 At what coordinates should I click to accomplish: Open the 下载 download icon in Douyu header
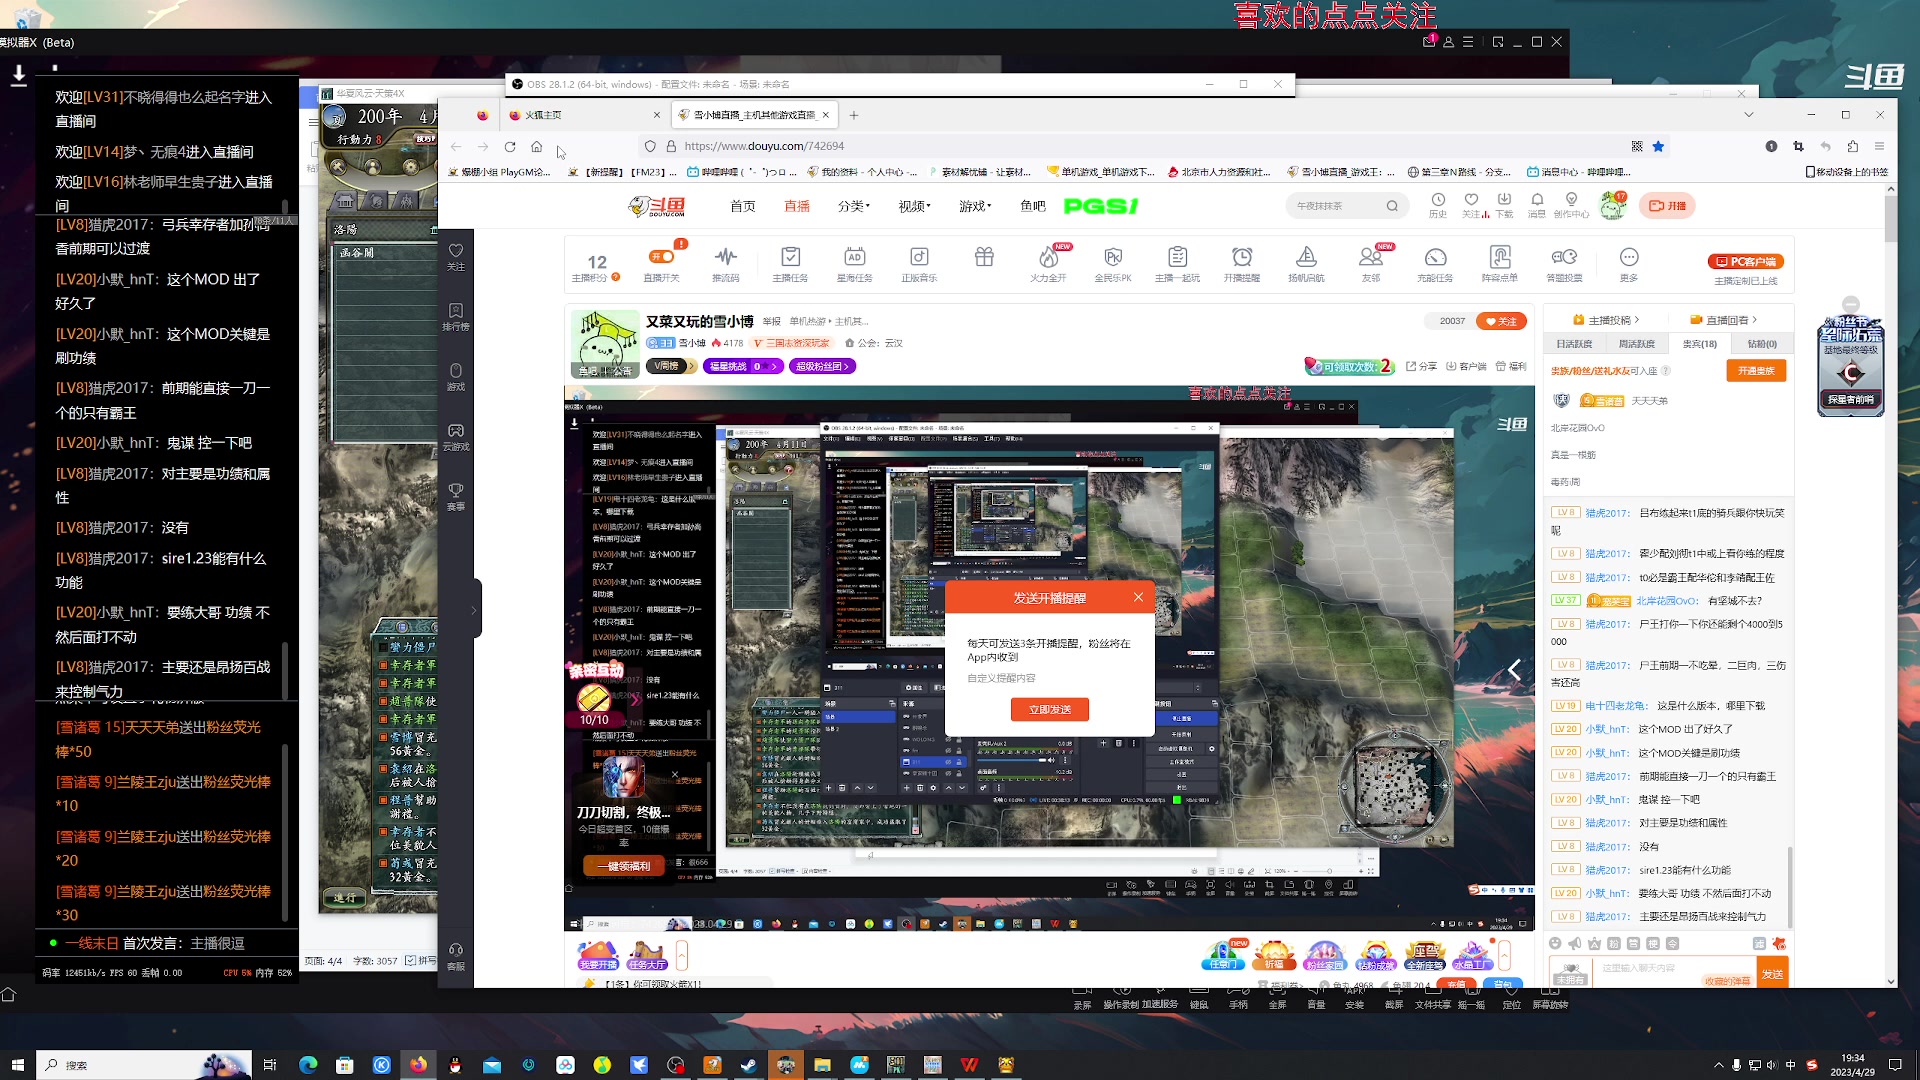tap(1504, 200)
